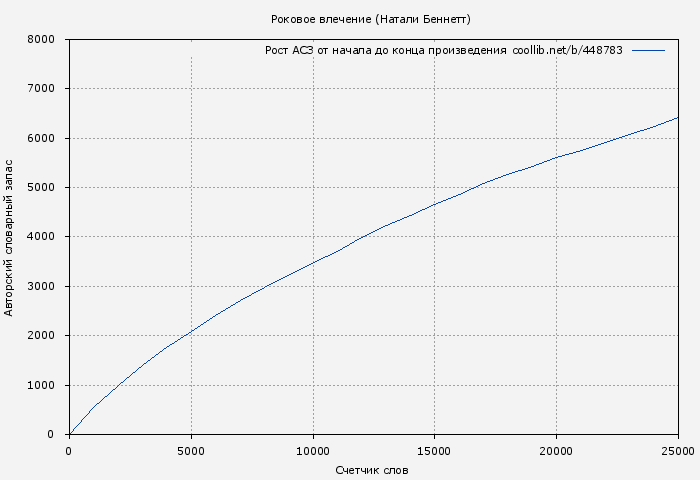
Task: Click the 7000 tick on Y-axis
Action: [x=40, y=89]
